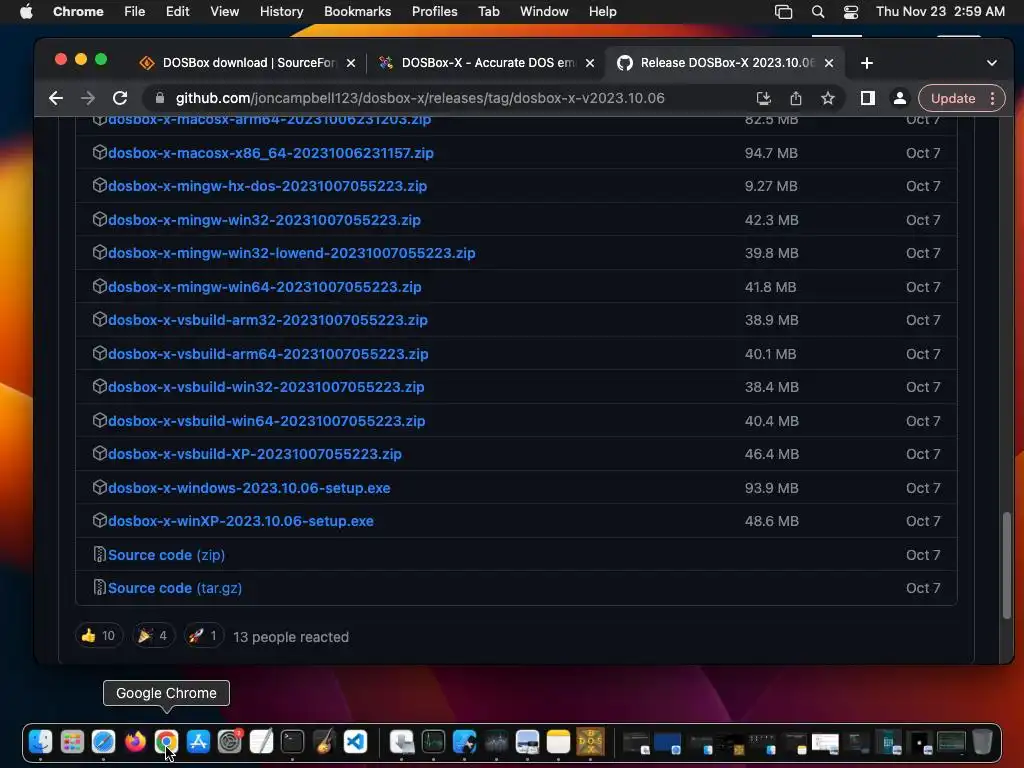The height and width of the screenshot is (768, 1024).
Task: Open the Profiles menu
Action: (x=434, y=12)
